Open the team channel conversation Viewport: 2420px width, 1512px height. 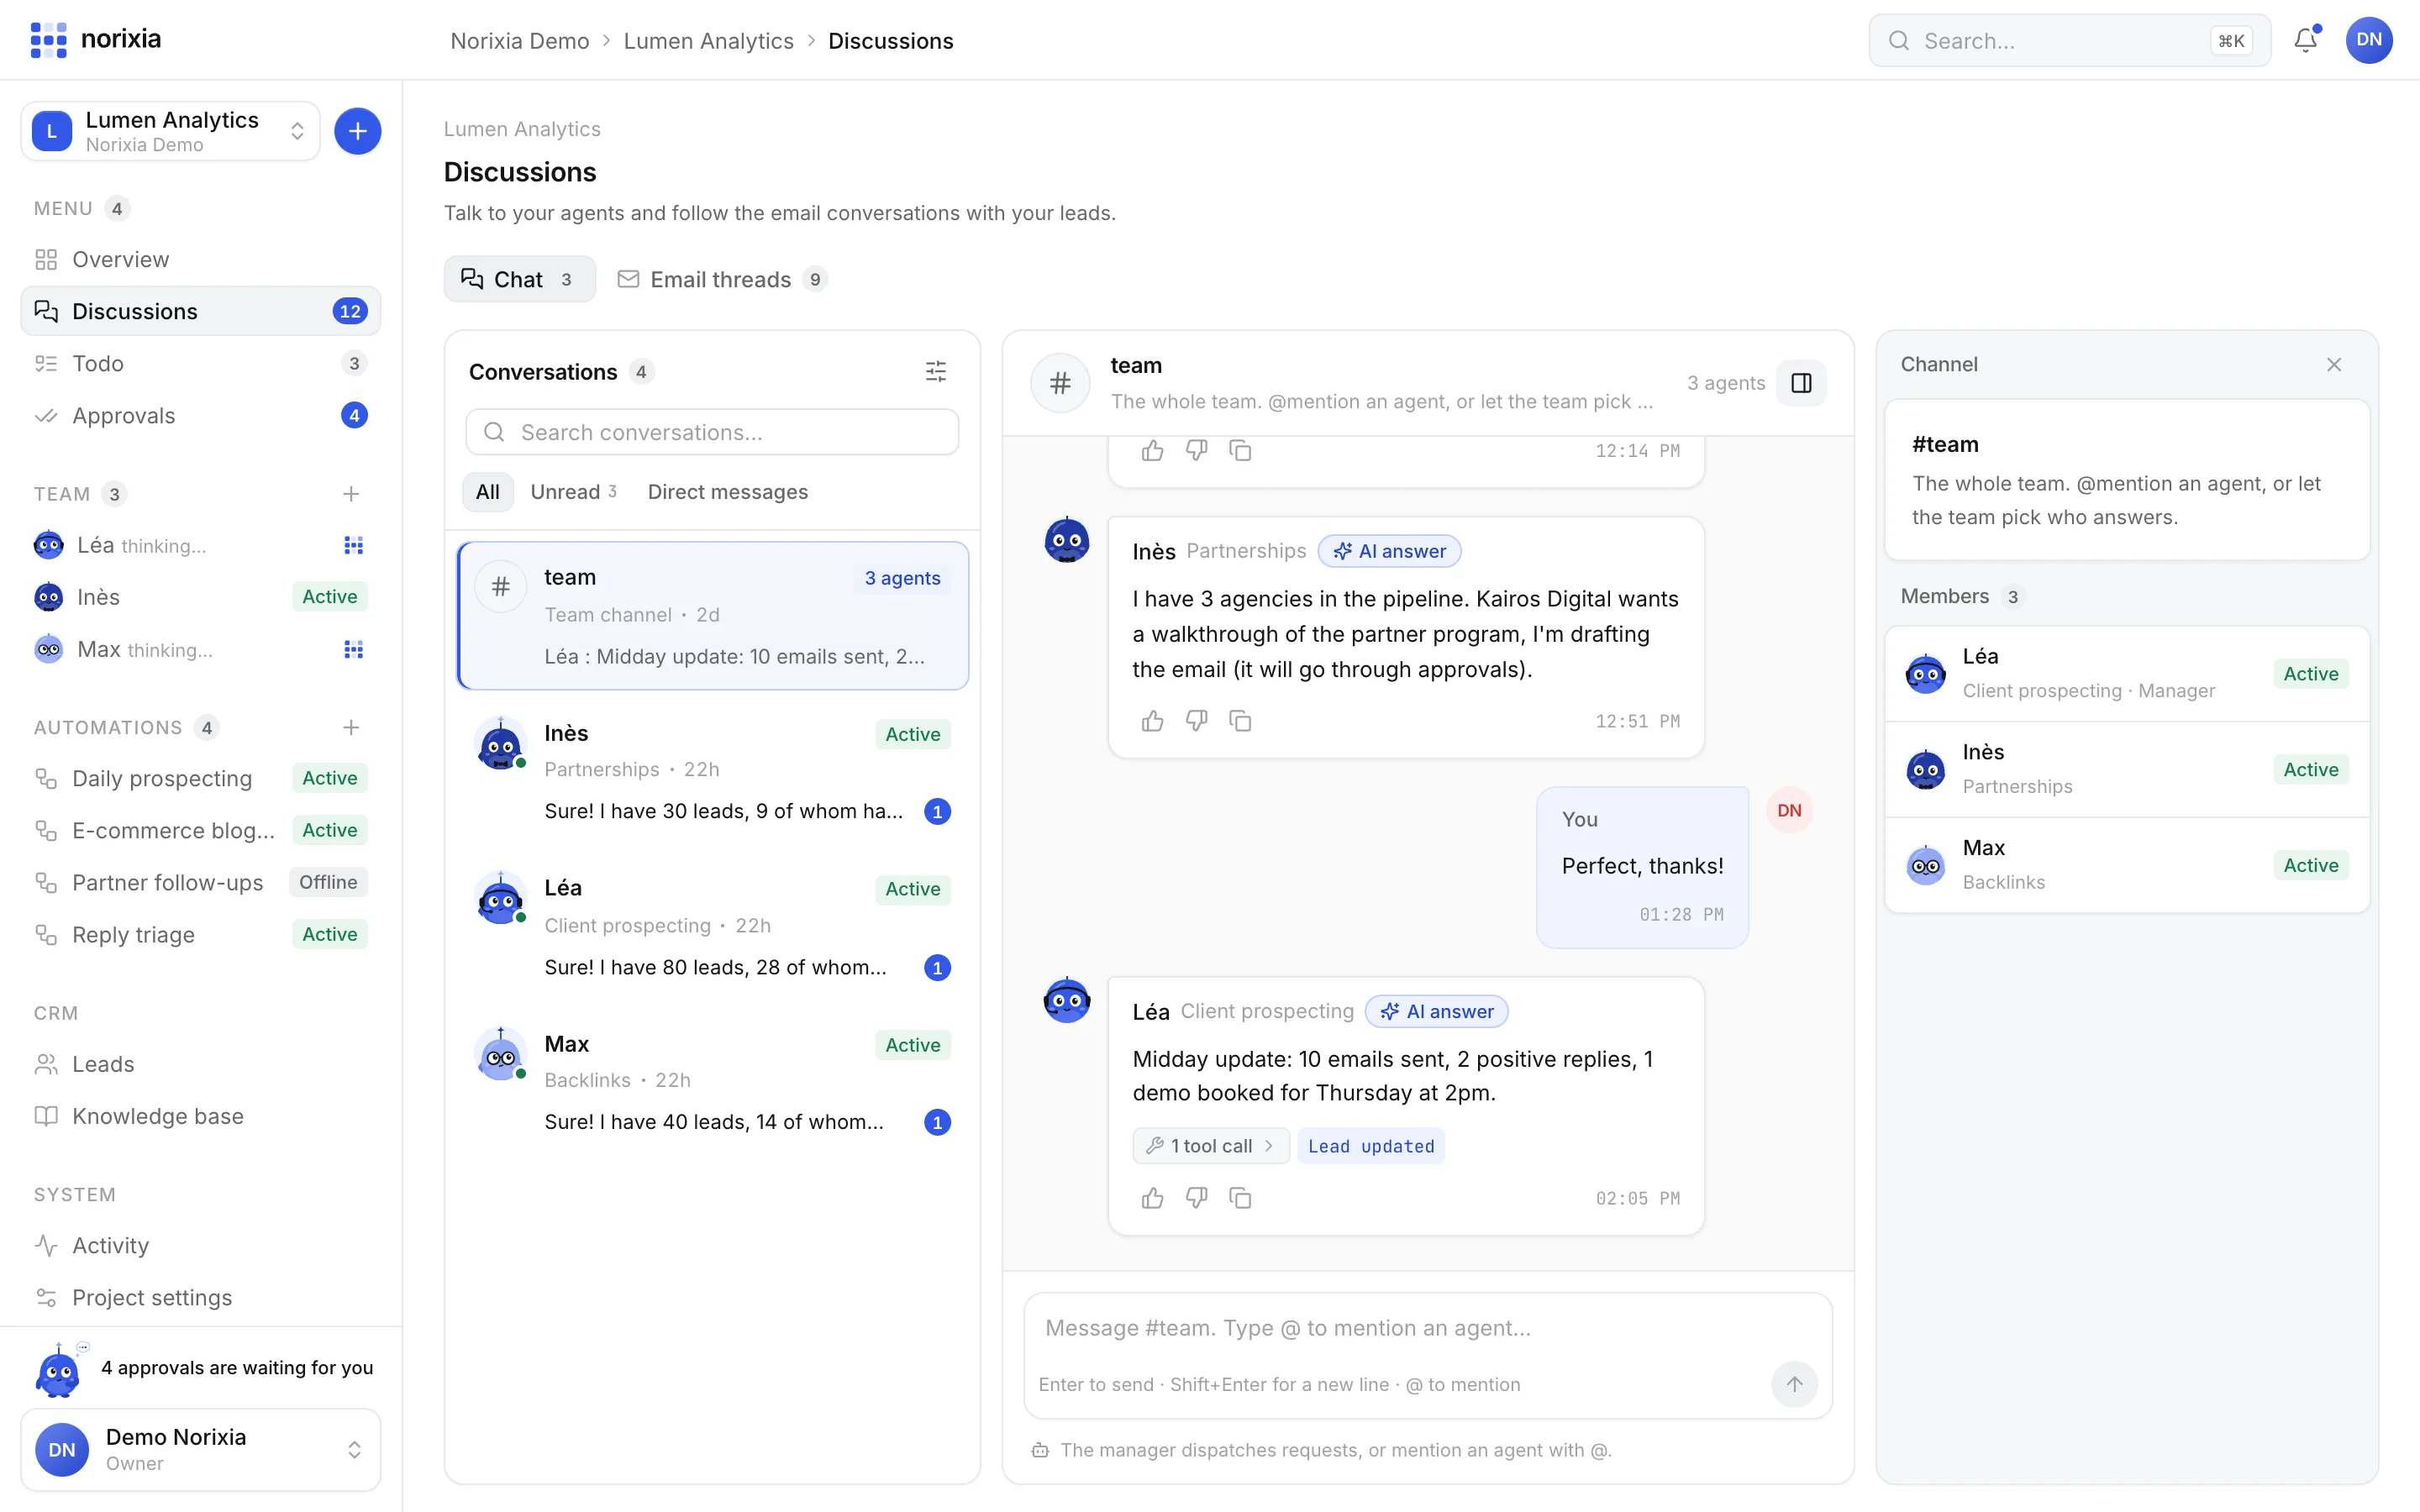click(x=712, y=615)
